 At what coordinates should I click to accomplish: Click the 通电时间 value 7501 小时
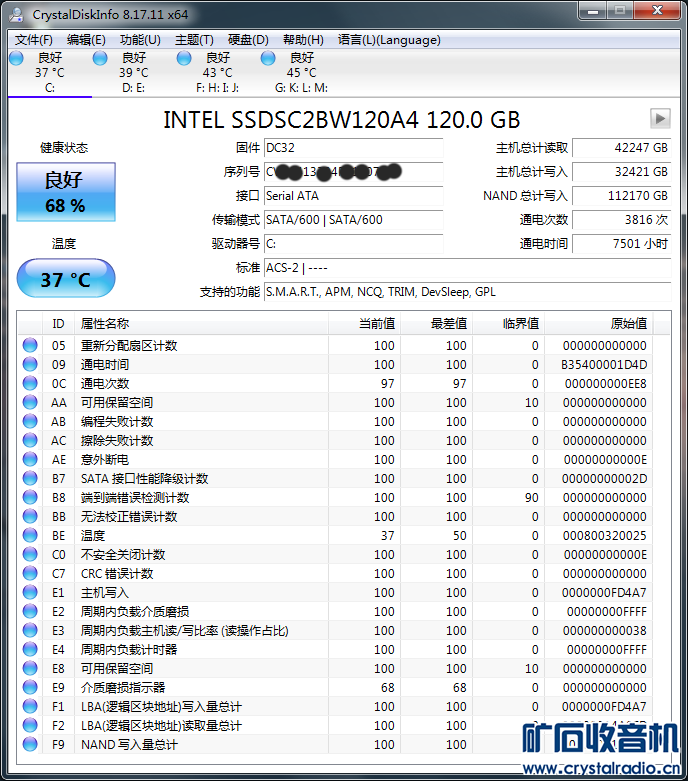point(622,244)
